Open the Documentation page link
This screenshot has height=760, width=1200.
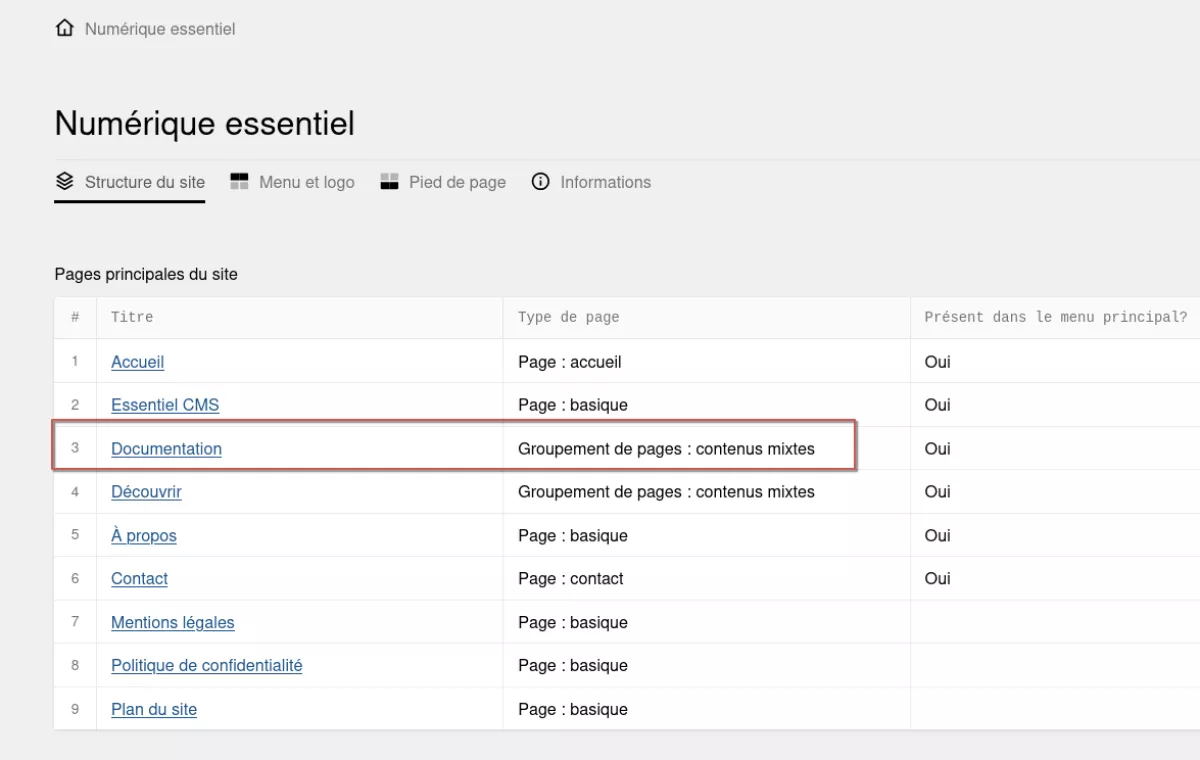coord(167,449)
